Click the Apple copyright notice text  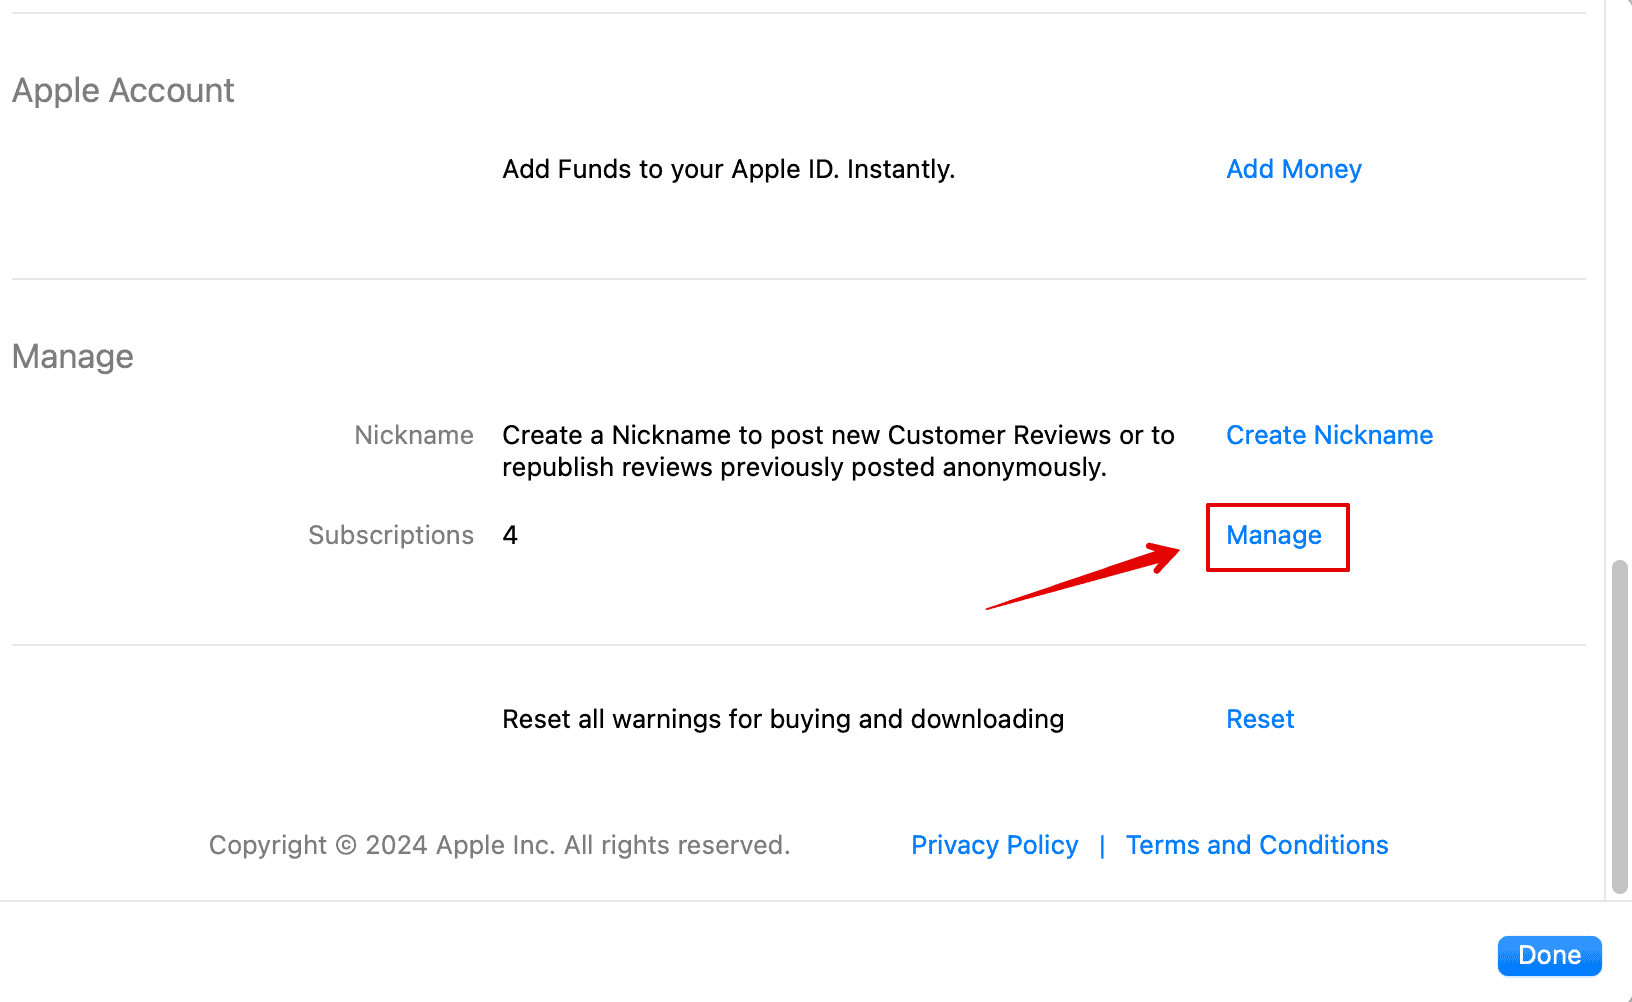click(499, 845)
